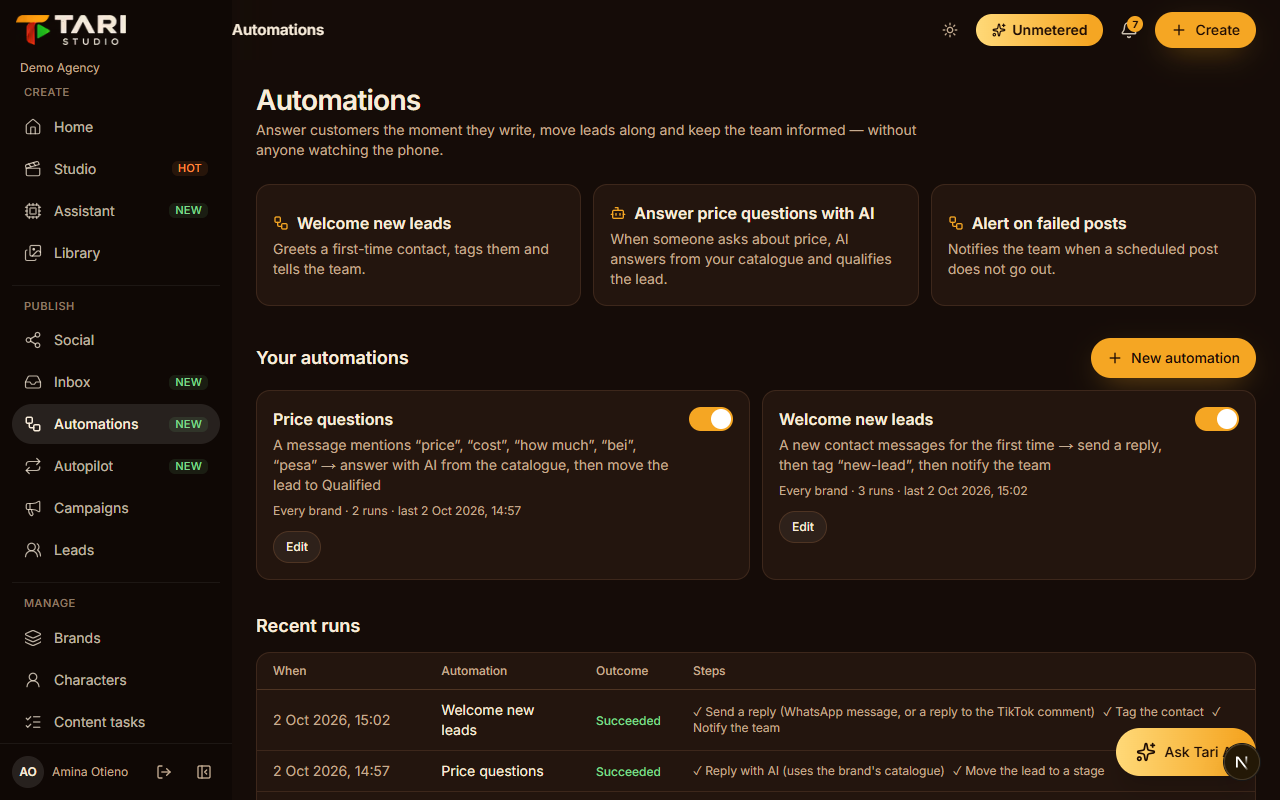Open Studio from the sidebar
Image resolution: width=1280 pixels, height=800 pixels.
[116, 169]
